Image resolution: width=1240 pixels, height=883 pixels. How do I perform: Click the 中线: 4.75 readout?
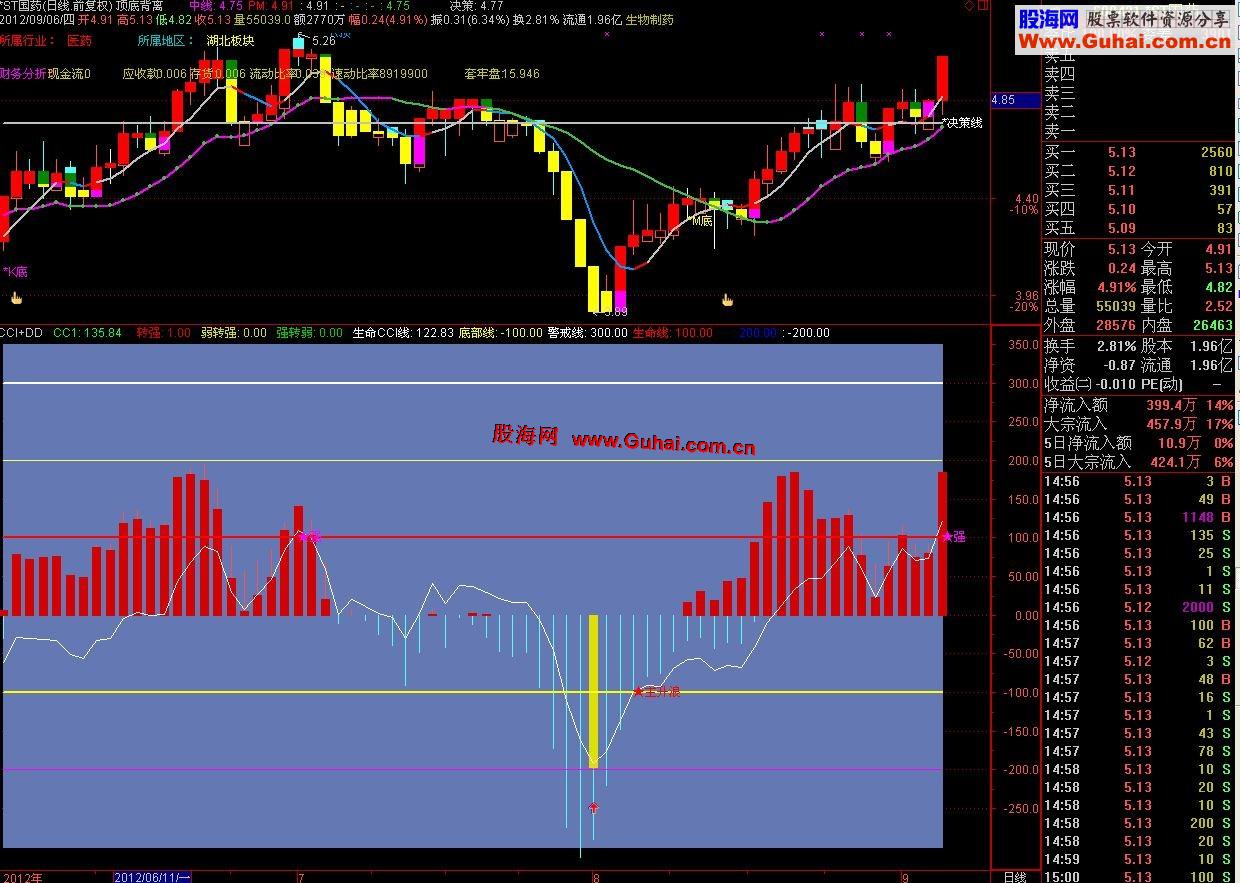pyautogui.click(x=216, y=5)
